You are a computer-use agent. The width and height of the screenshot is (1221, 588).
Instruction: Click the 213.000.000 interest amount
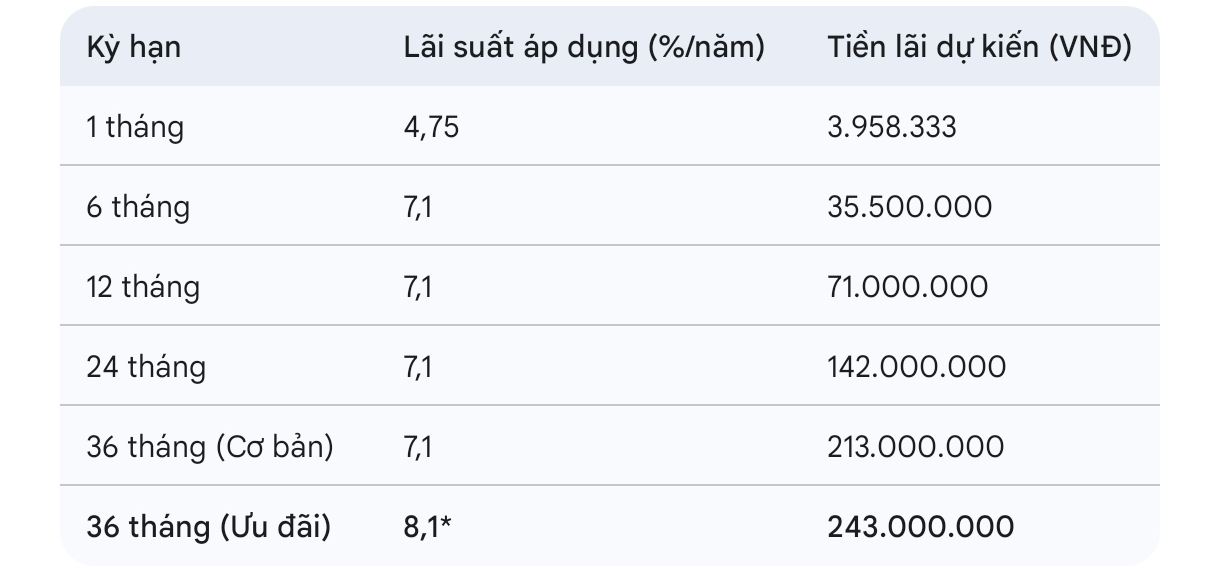(x=916, y=447)
